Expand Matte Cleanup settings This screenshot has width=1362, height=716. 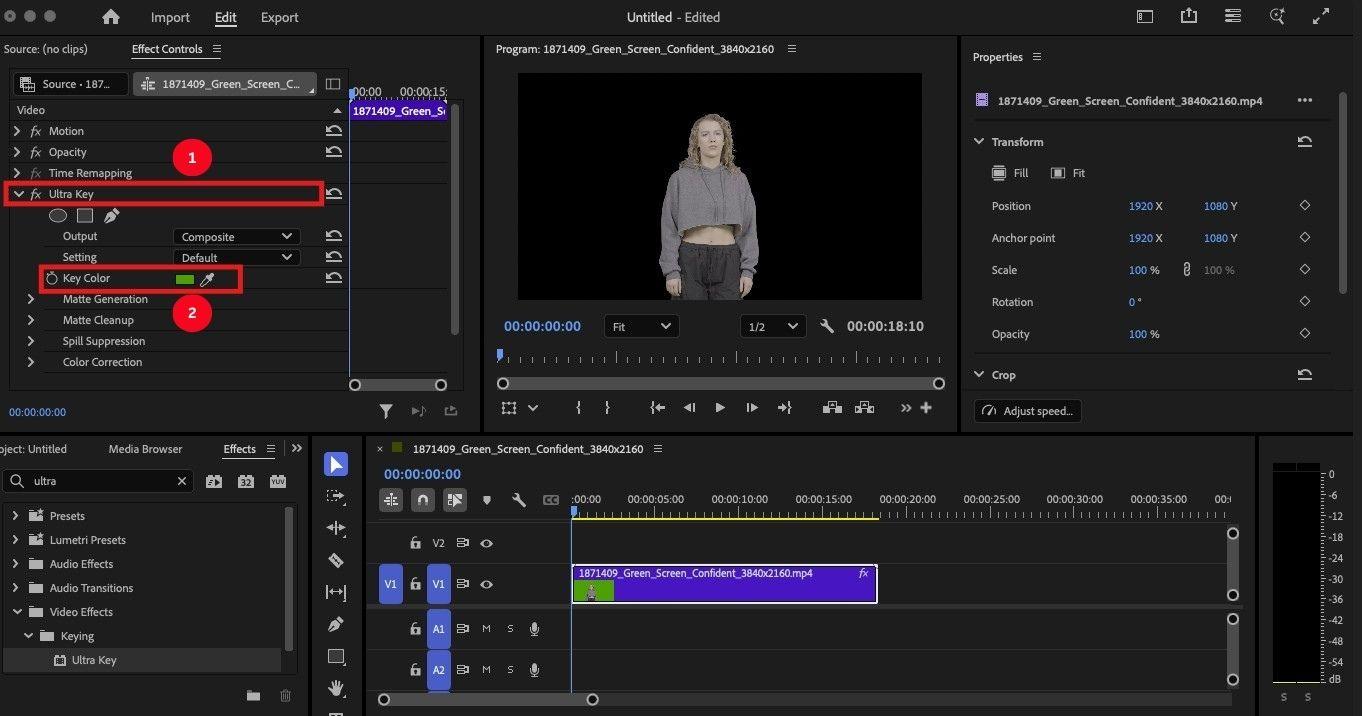click(x=31, y=320)
